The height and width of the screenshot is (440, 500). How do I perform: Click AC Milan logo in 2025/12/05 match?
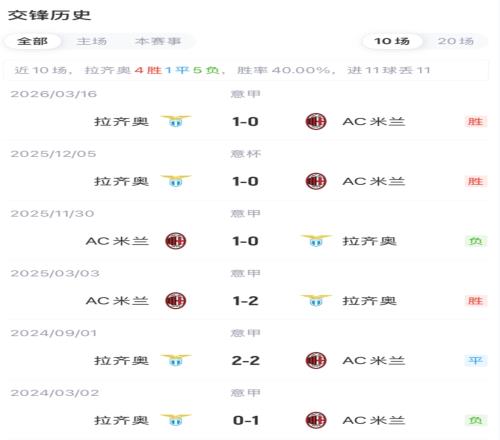click(316, 181)
